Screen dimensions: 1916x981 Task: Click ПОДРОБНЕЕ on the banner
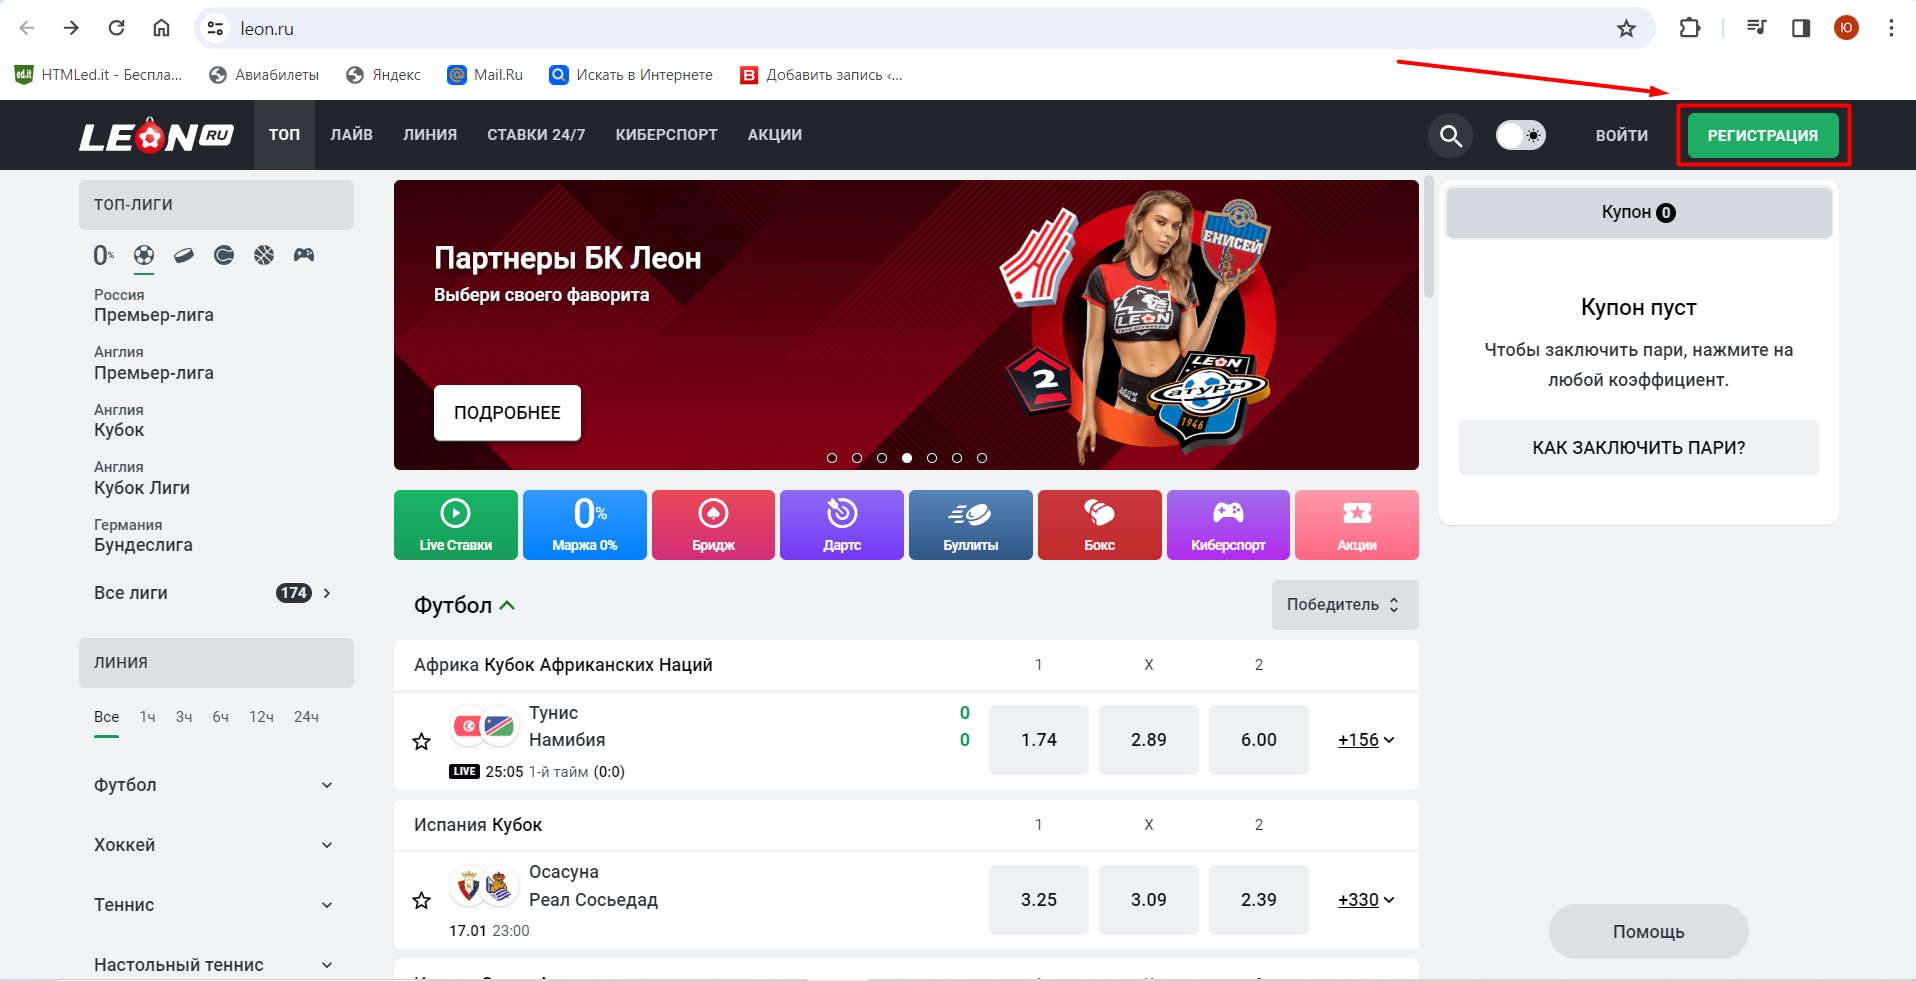[x=507, y=413]
